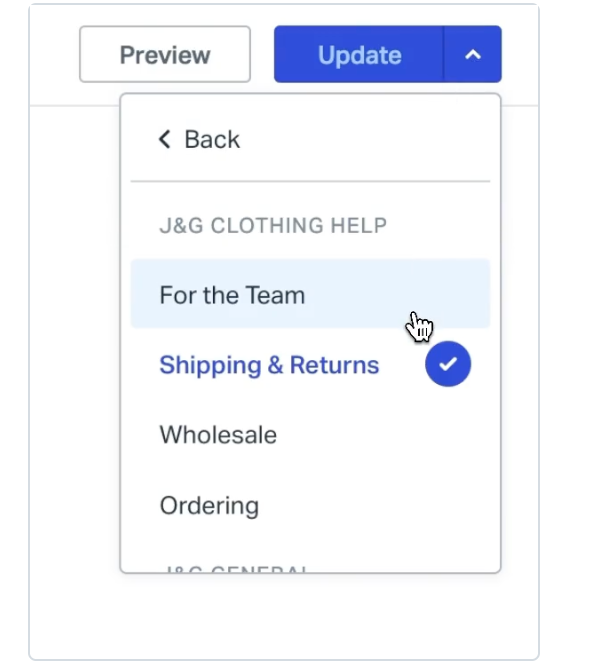Click the blue checkmark next to Shipping & Returns

pos(448,364)
